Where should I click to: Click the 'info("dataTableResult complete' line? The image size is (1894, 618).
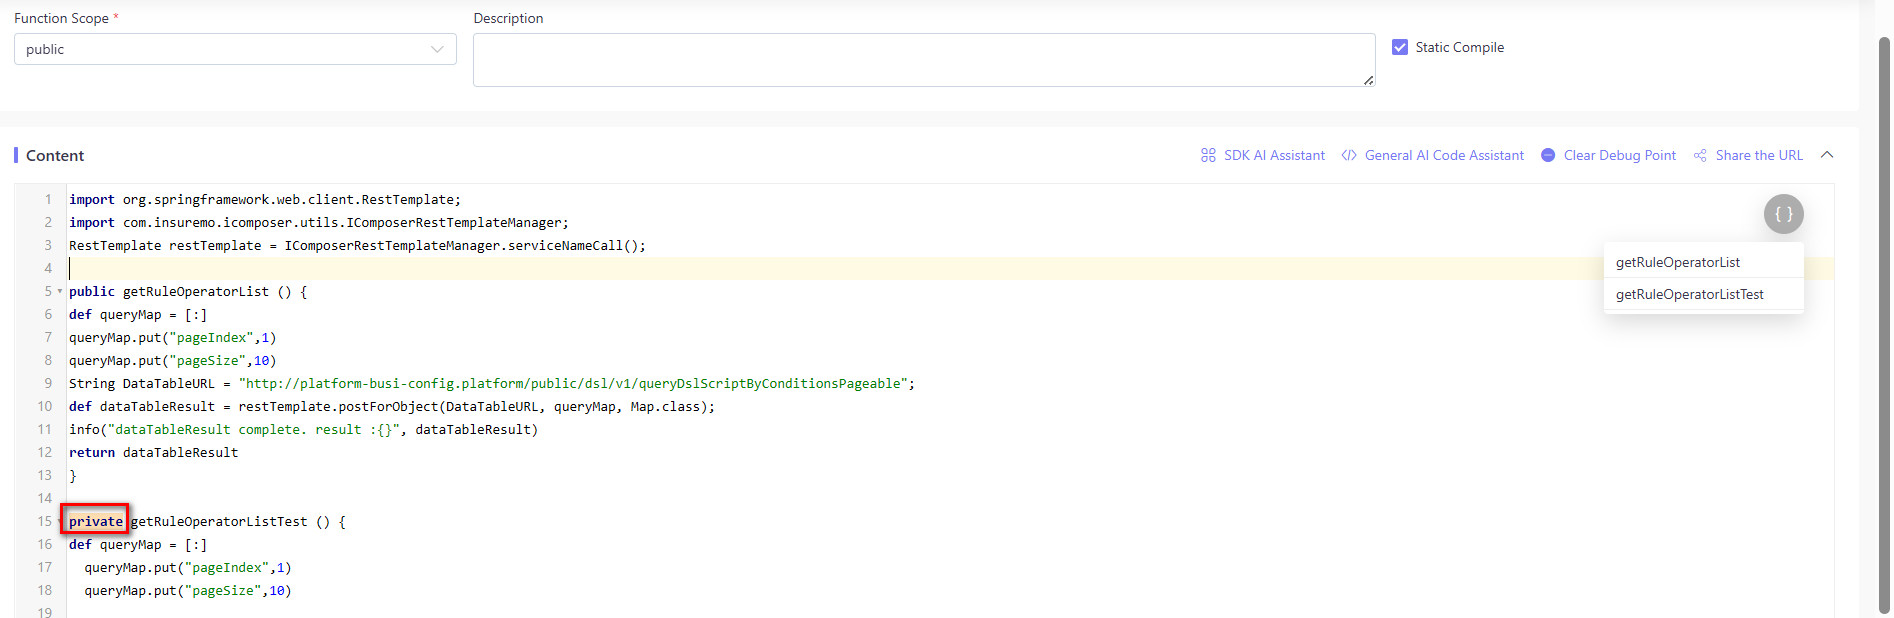point(303,430)
